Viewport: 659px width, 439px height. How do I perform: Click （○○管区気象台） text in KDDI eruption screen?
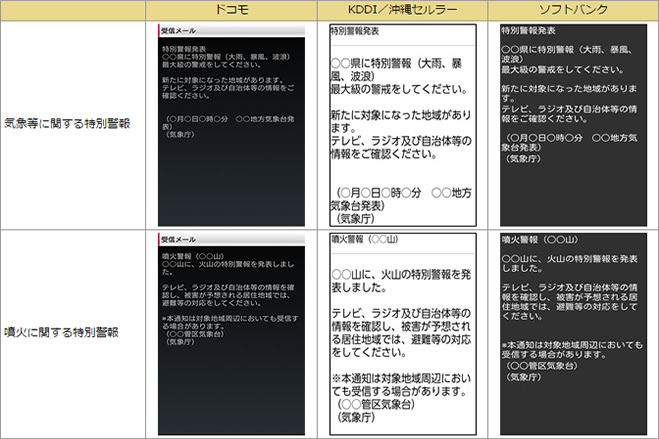click(x=376, y=404)
